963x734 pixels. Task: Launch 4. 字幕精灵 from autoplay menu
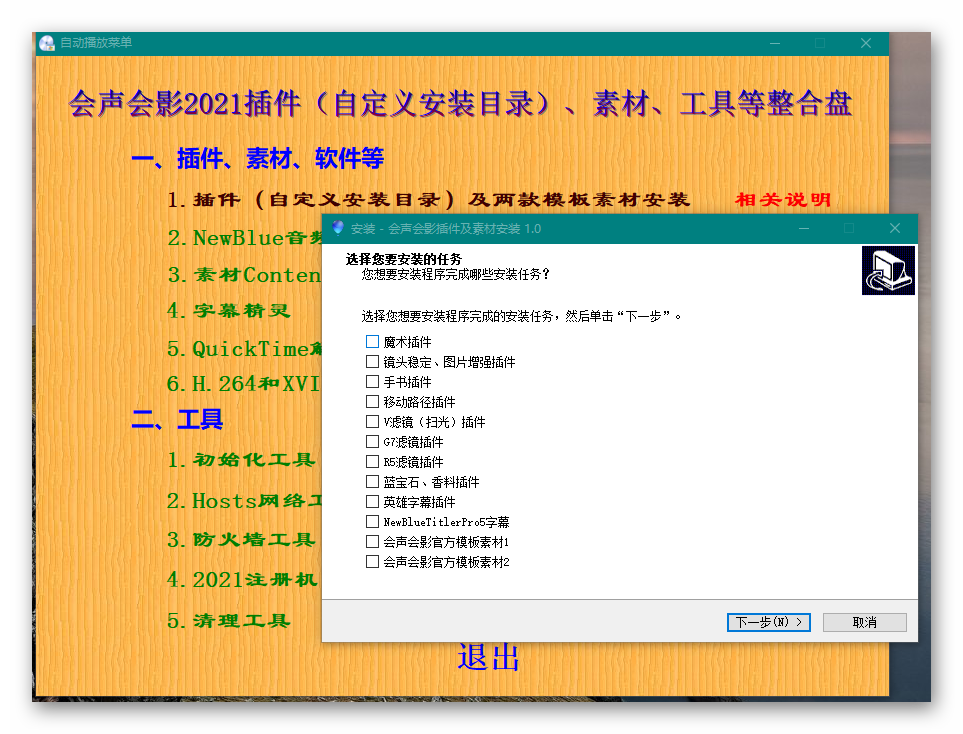click(x=228, y=310)
